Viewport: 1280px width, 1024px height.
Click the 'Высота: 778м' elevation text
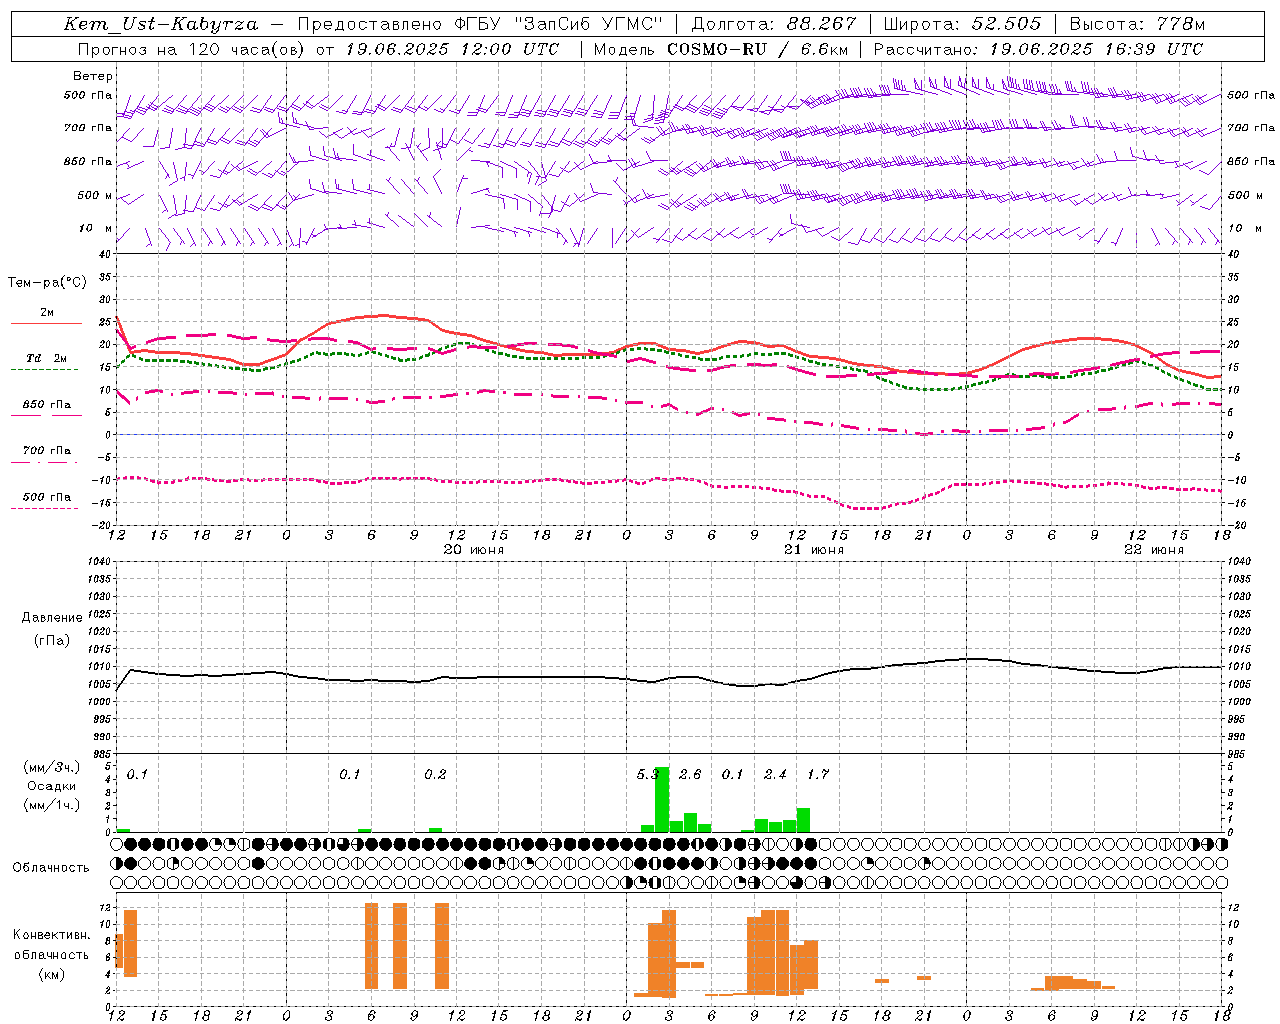[1137, 24]
